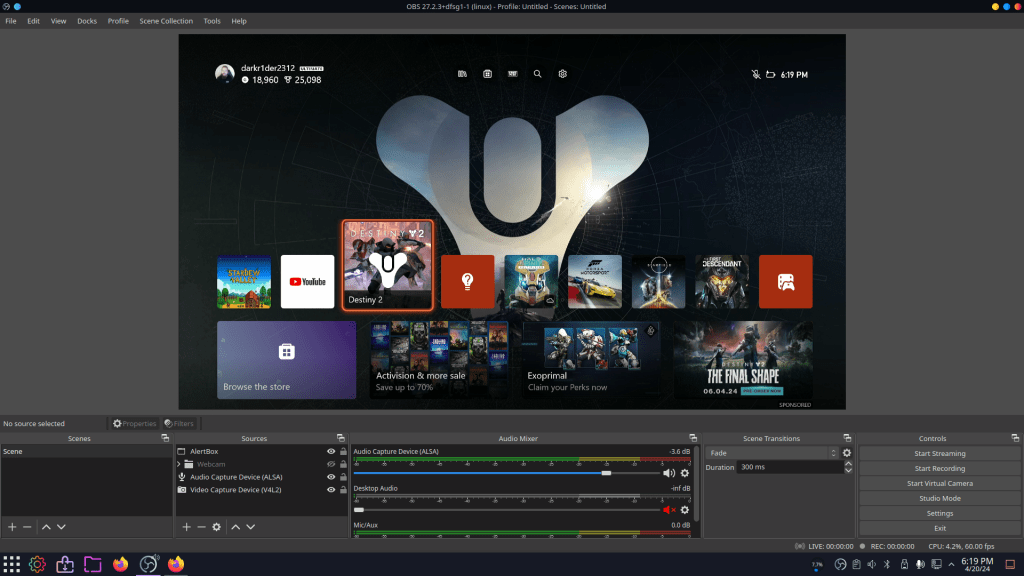1024x576 pixels.
Task: Open OBS from the system tray icon
Action: pos(841,565)
